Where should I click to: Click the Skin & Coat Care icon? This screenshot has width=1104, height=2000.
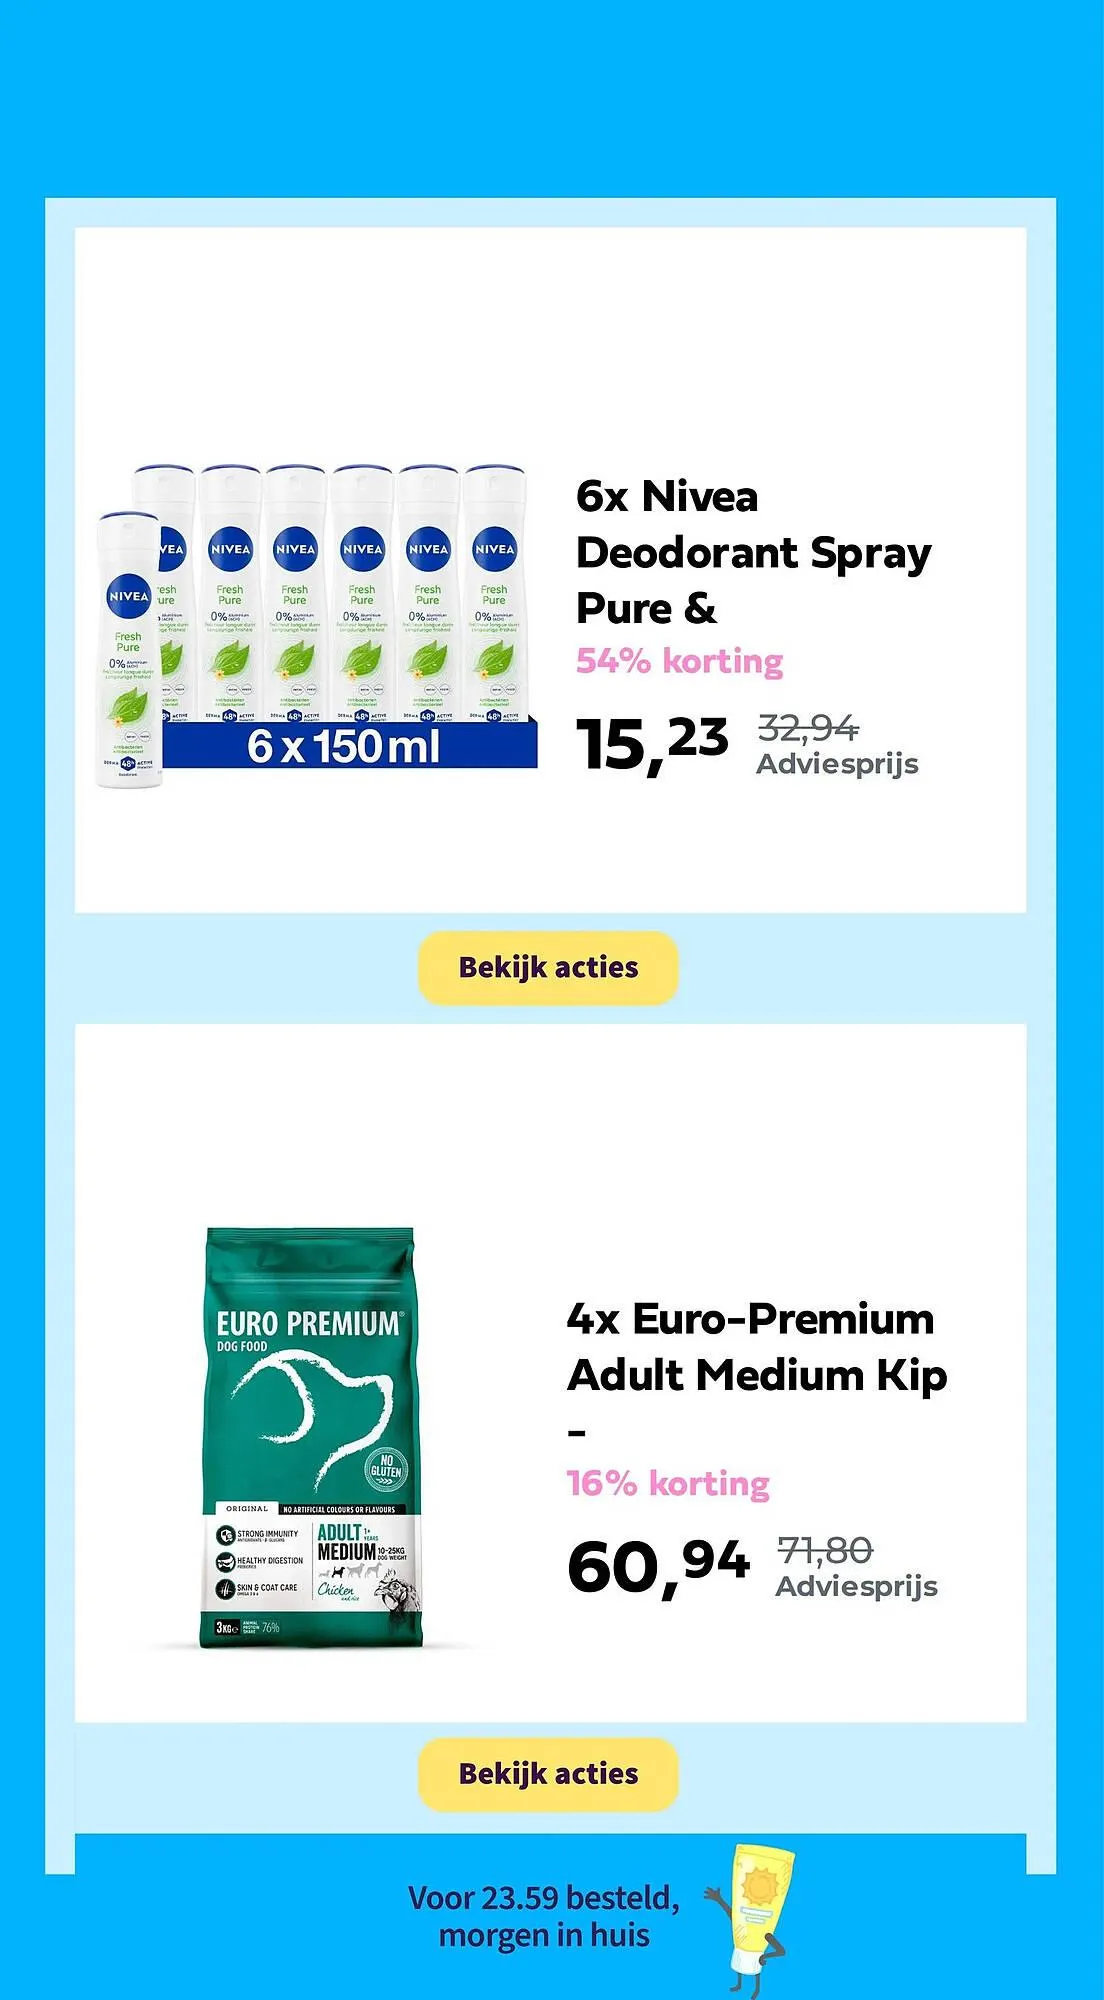point(226,1588)
